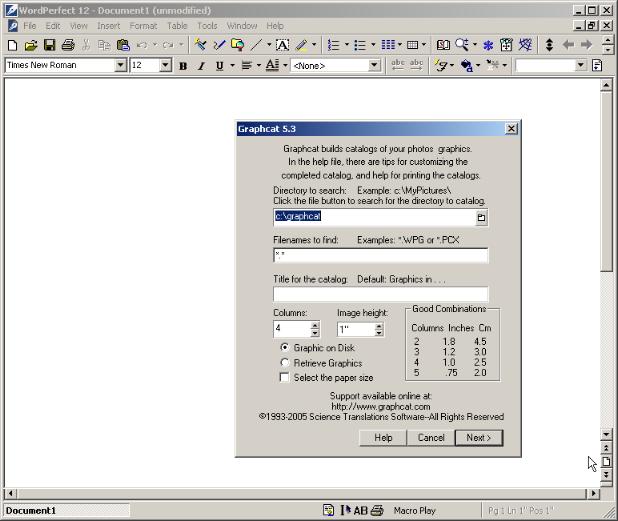The height and width of the screenshot is (521, 618).
Task: Check the Select the paper size box
Action: click(x=284, y=377)
